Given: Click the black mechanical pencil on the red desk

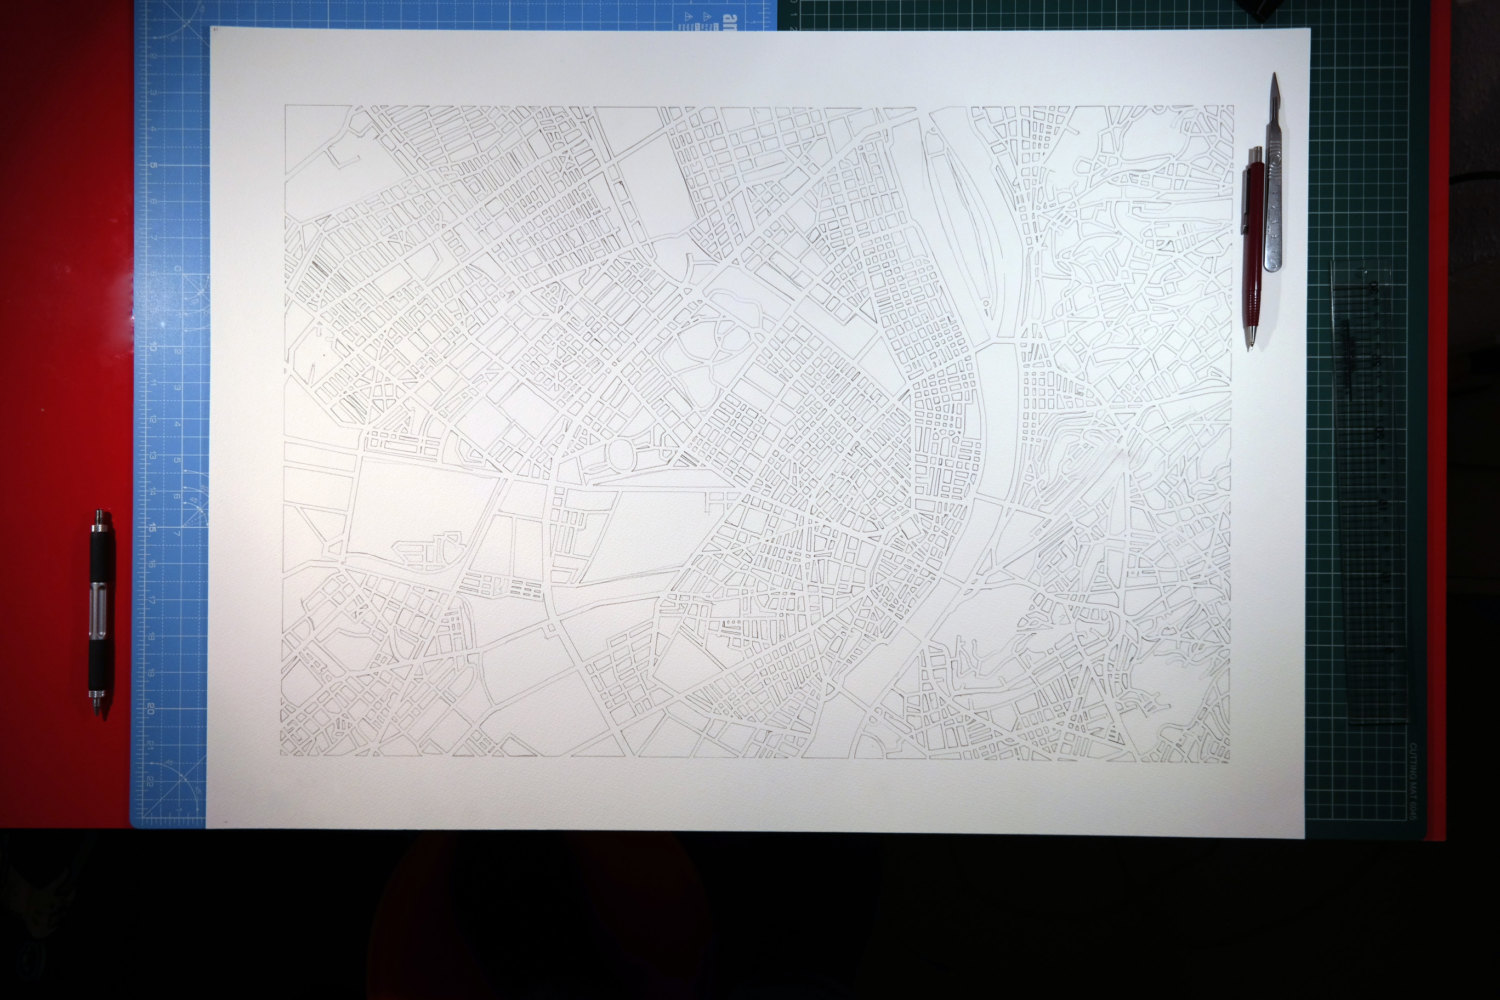Looking at the screenshot, I should (99, 613).
